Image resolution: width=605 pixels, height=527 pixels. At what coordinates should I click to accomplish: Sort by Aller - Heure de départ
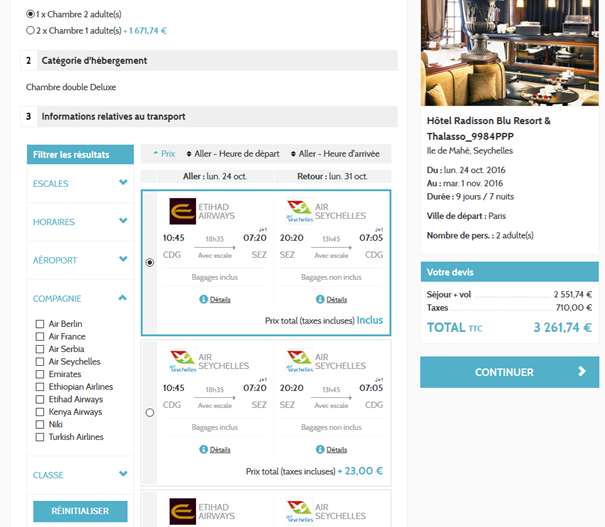pyautogui.click(x=233, y=154)
